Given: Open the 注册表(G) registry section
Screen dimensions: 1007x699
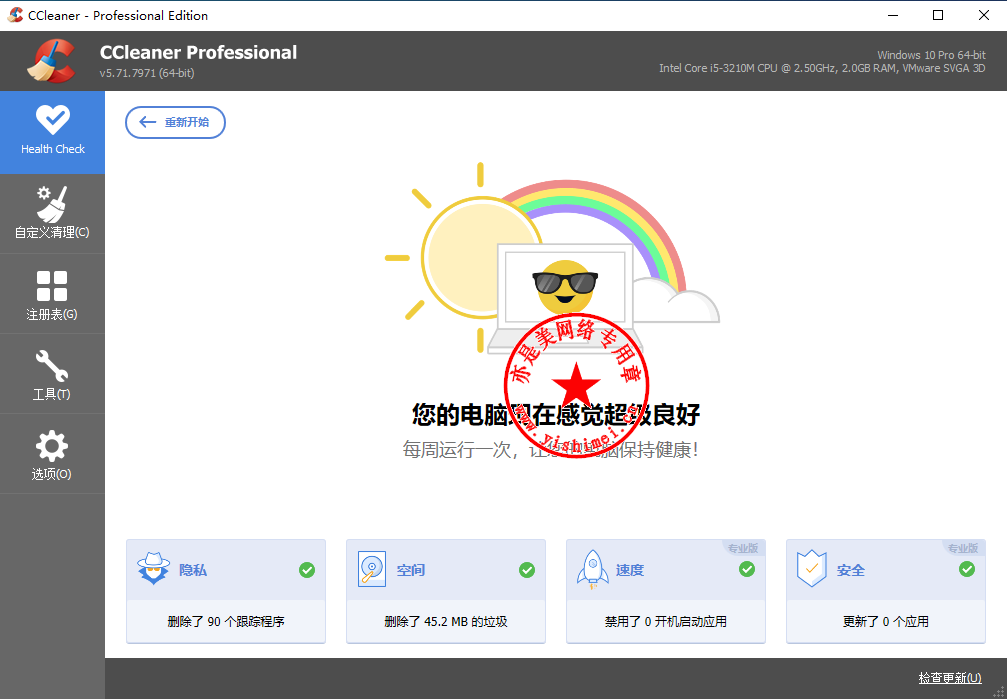Looking at the screenshot, I should (x=52, y=294).
